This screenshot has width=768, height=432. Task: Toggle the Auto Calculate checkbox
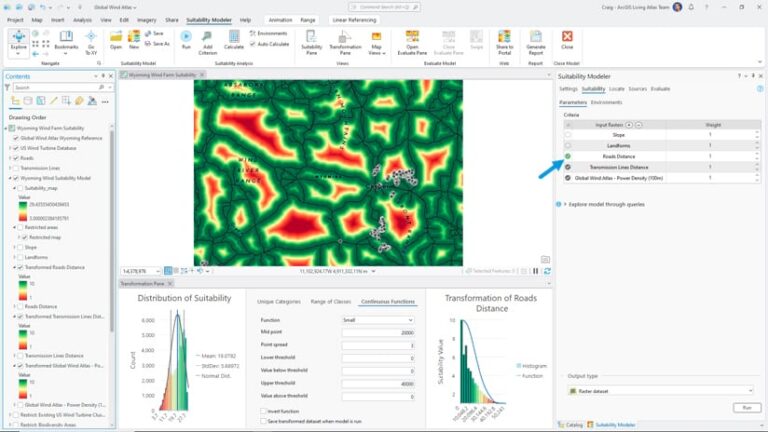[x=253, y=44]
